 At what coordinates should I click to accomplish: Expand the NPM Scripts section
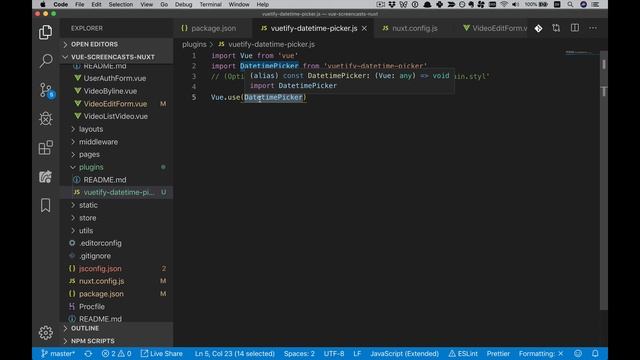pyautogui.click(x=116, y=341)
